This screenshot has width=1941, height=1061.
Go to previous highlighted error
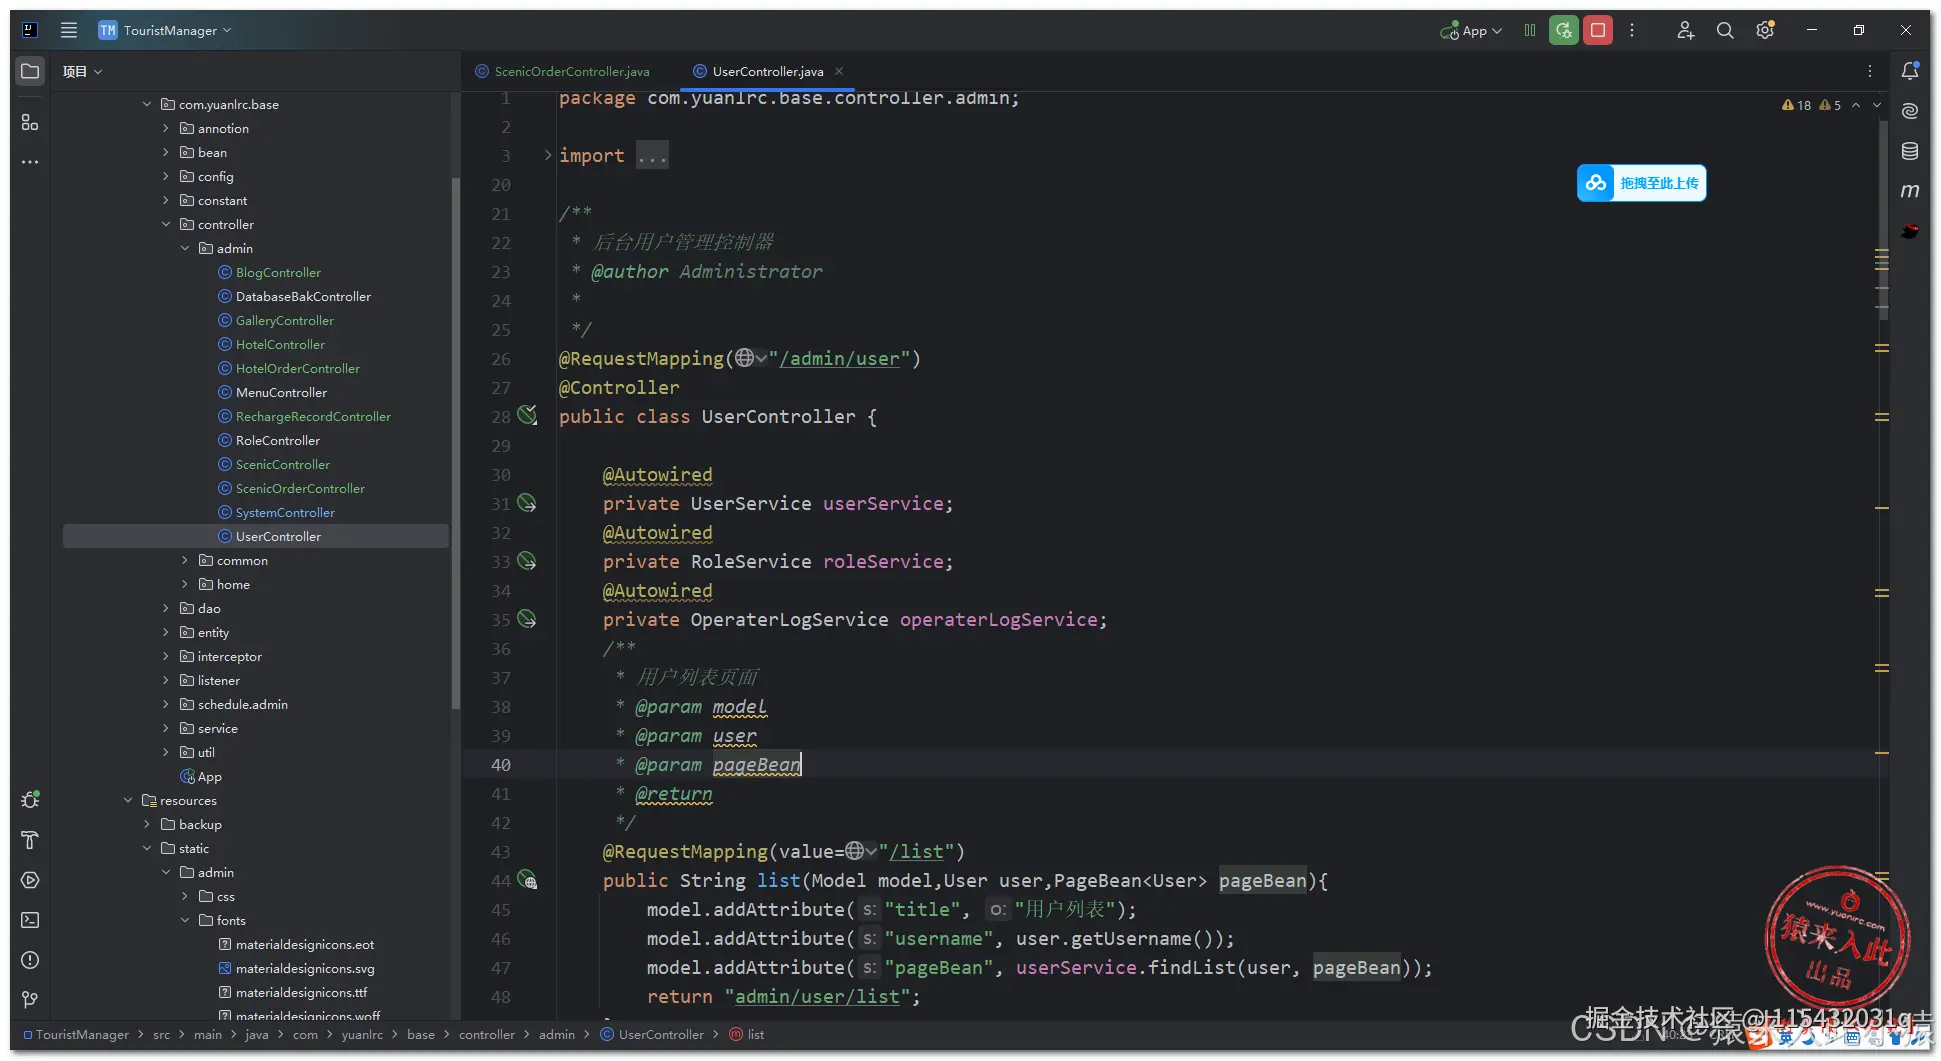tap(1856, 105)
